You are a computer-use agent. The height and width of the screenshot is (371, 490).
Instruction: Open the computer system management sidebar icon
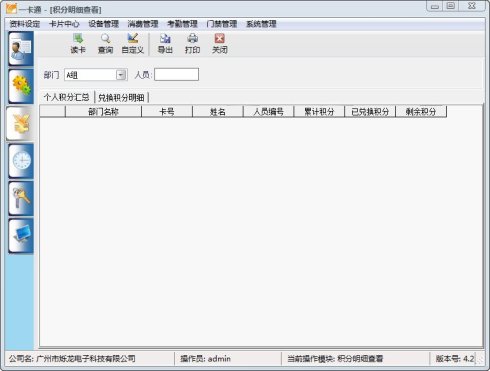[x=21, y=236]
